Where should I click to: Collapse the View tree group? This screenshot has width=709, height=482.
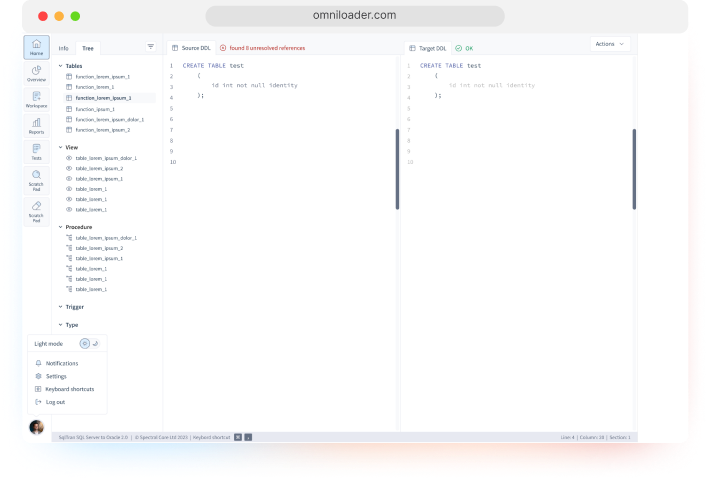tap(61, 147)
